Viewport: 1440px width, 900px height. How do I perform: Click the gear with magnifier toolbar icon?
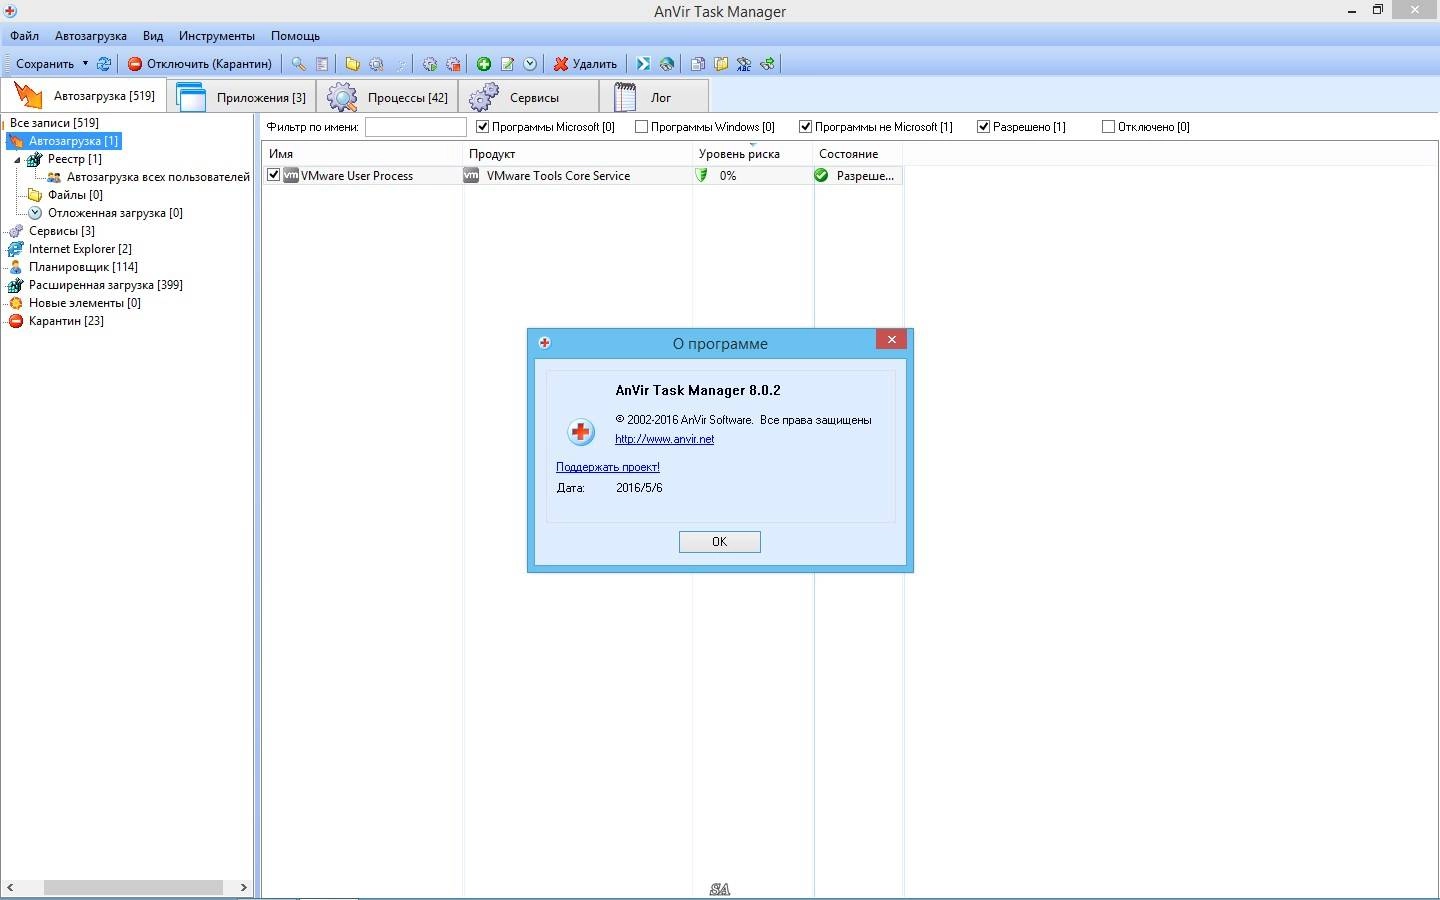click(x=376, y=64)
